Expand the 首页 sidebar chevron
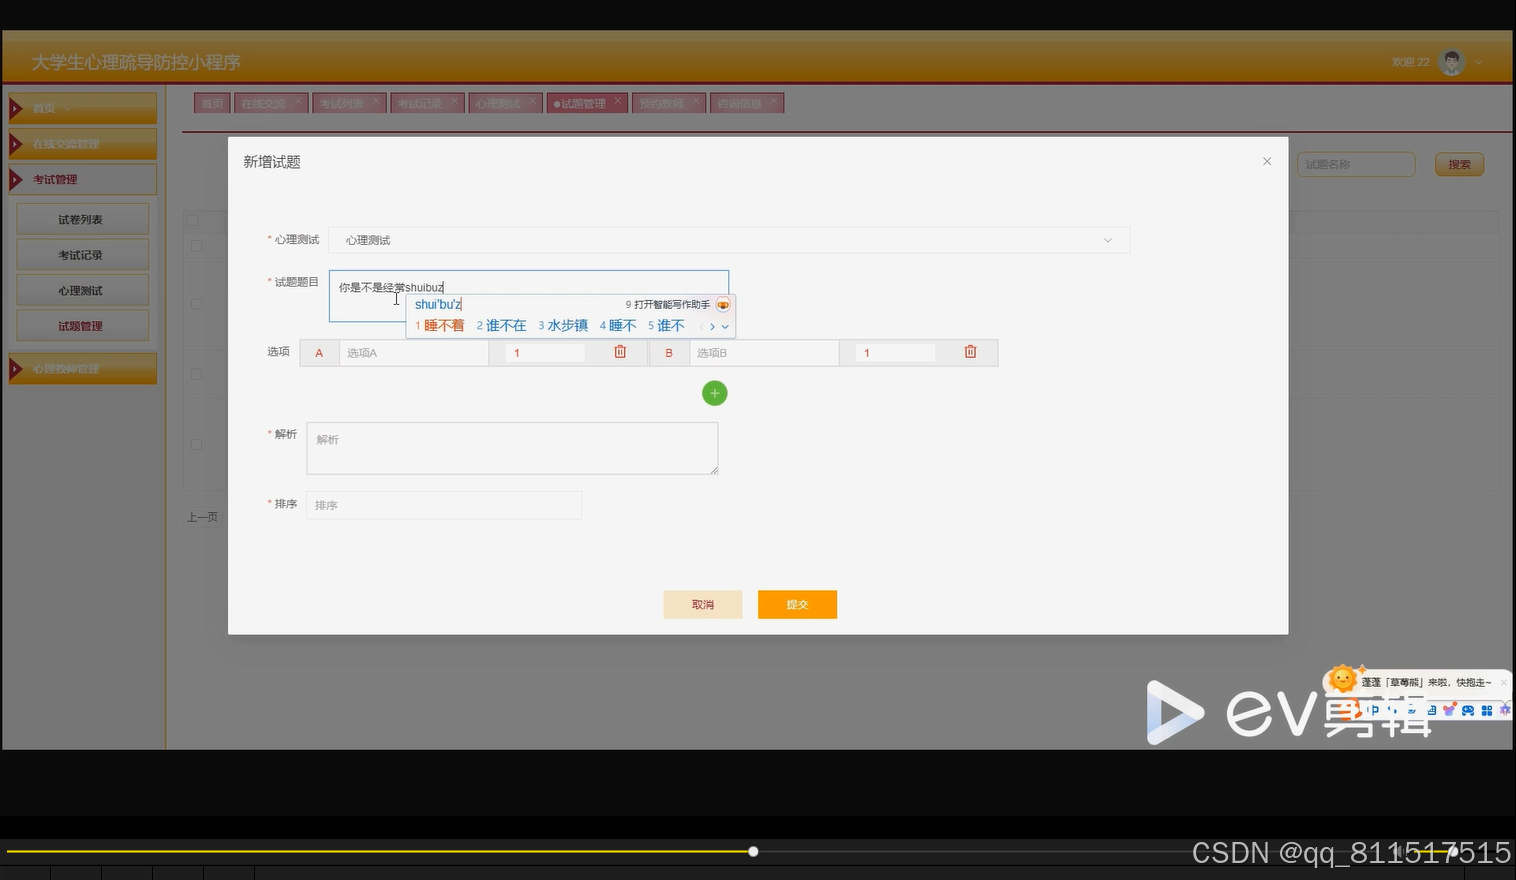 (67, 108)
